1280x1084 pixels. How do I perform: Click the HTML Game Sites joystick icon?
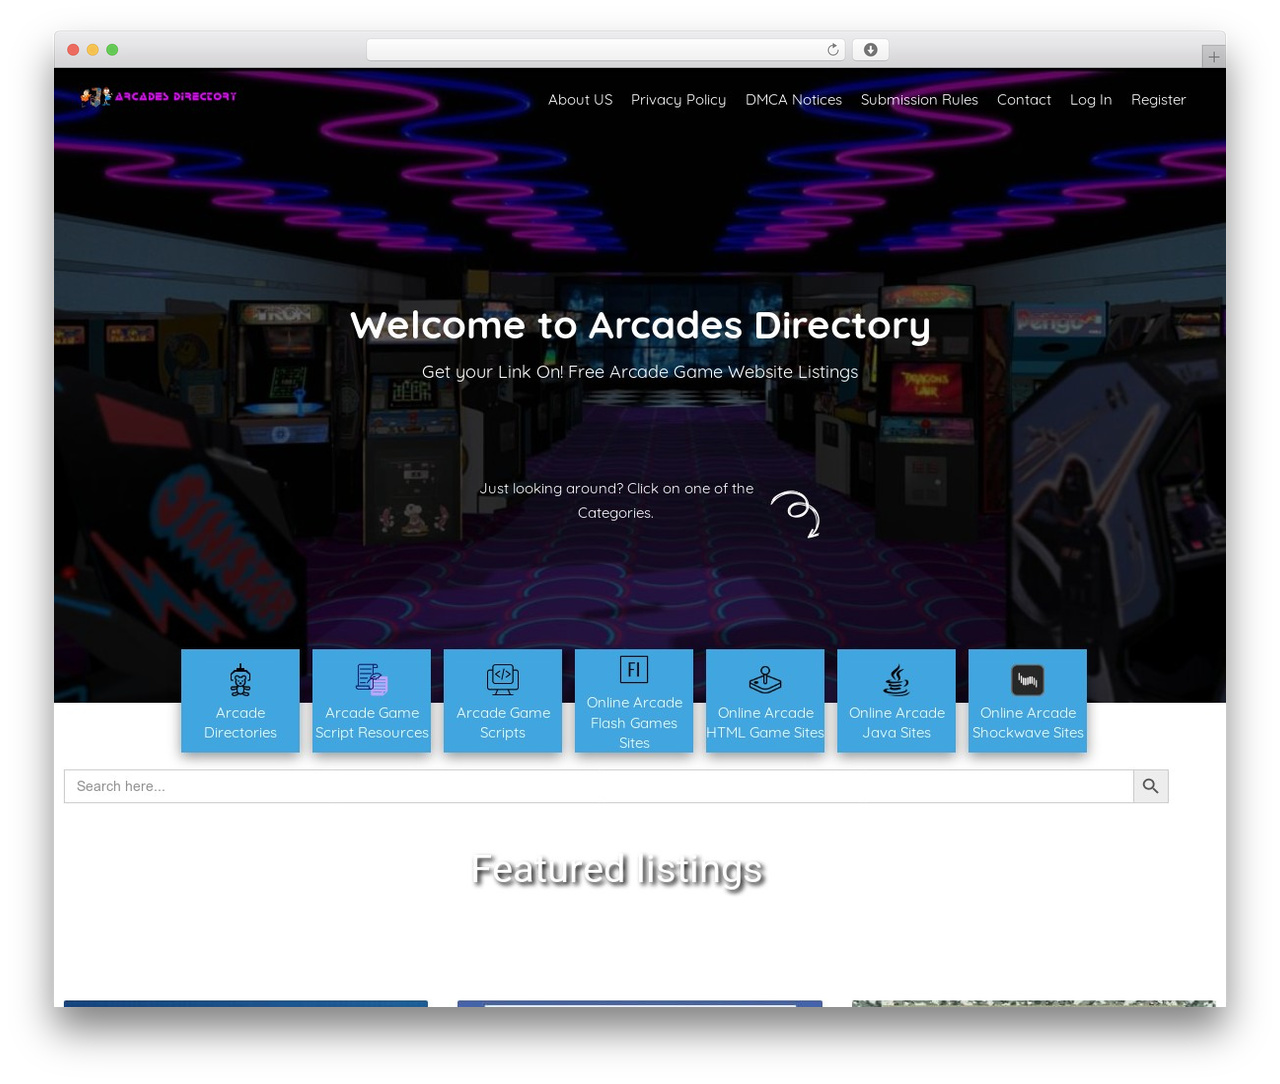765,680
